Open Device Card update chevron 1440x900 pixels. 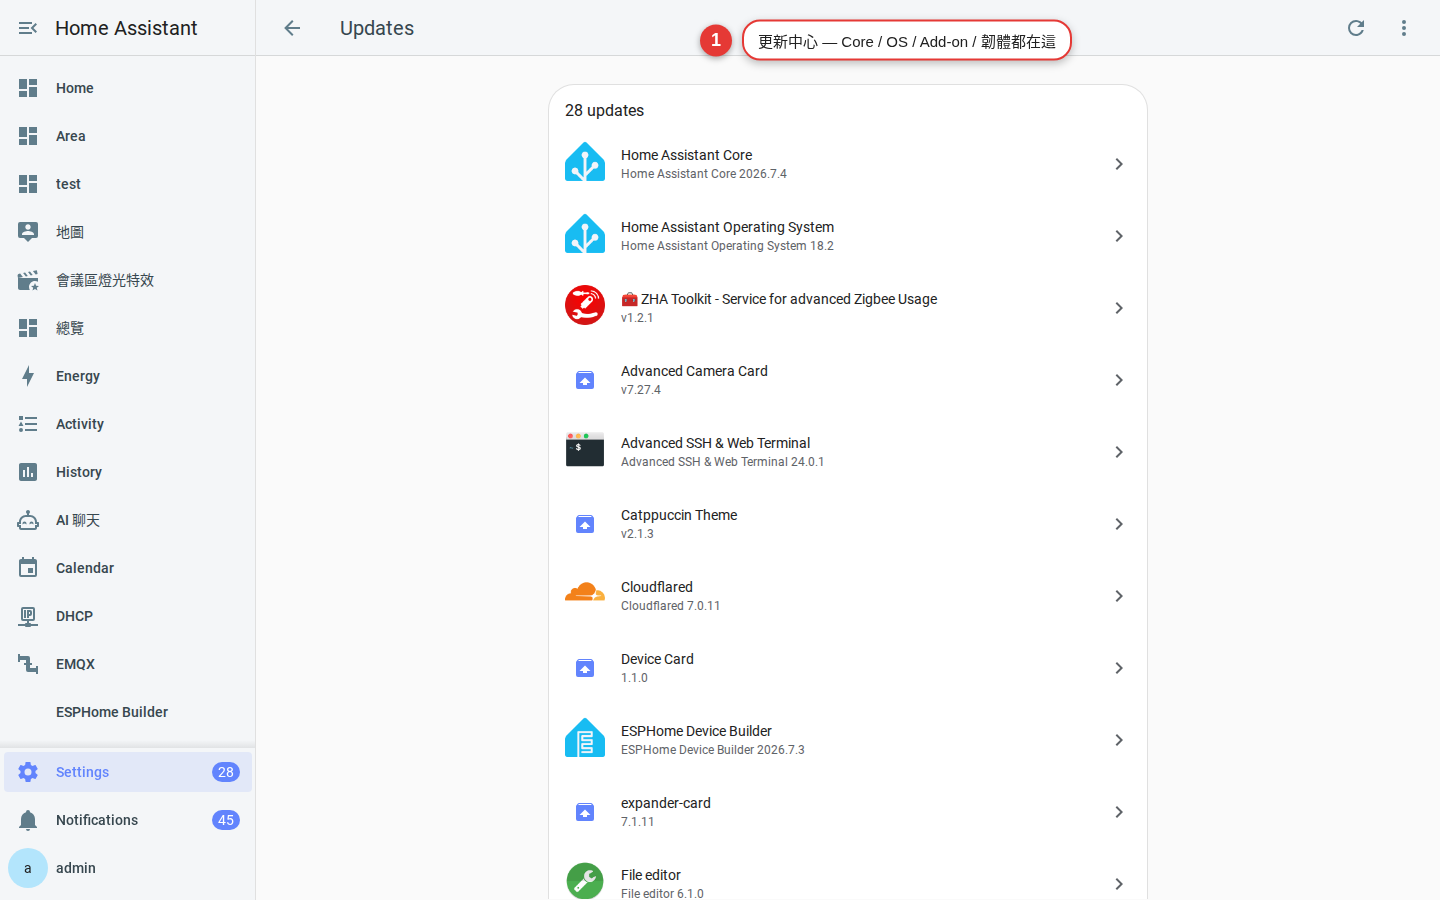(x=1119, y=668)
